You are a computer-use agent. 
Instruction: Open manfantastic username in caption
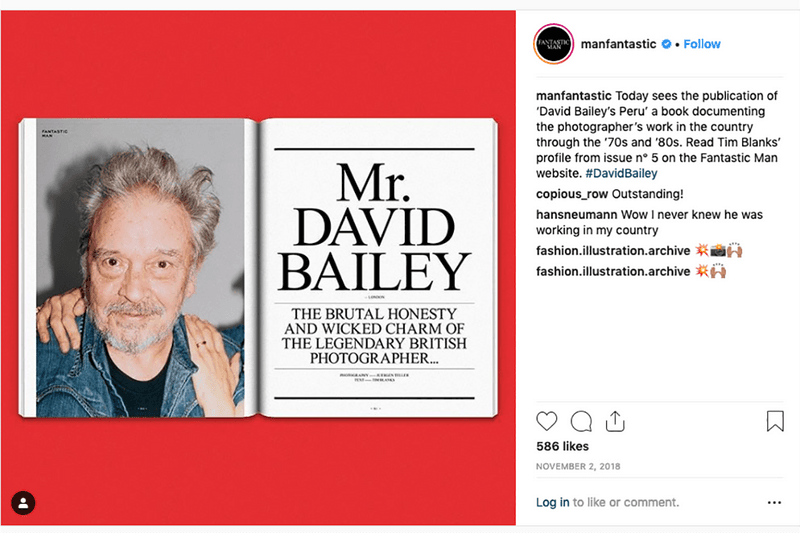click(573, 96)
